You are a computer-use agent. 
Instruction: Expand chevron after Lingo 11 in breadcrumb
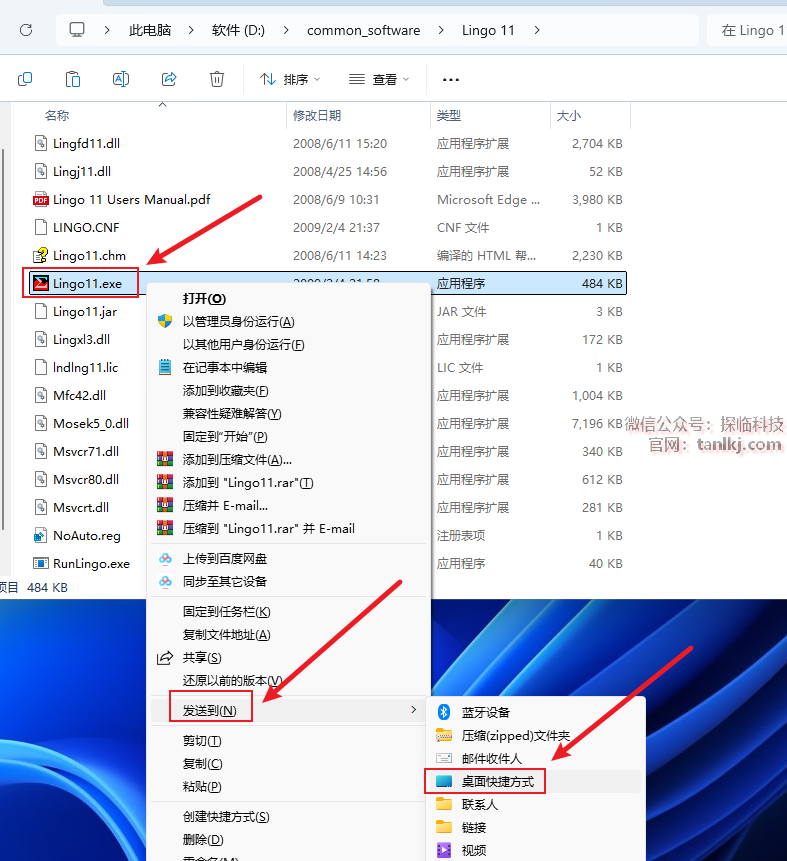tap(537, 30)
